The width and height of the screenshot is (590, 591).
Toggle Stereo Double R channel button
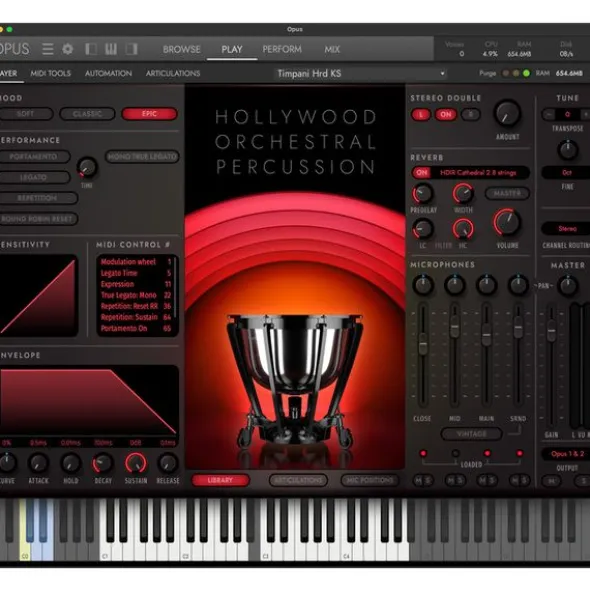point(470,115)
